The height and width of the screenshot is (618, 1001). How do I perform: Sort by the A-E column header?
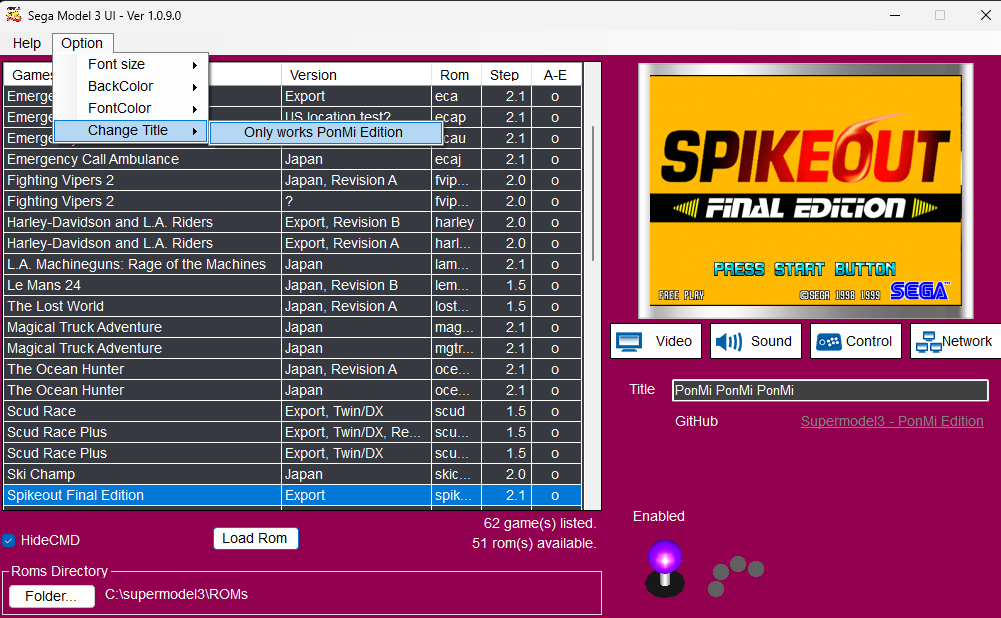(x=555, y=75)
